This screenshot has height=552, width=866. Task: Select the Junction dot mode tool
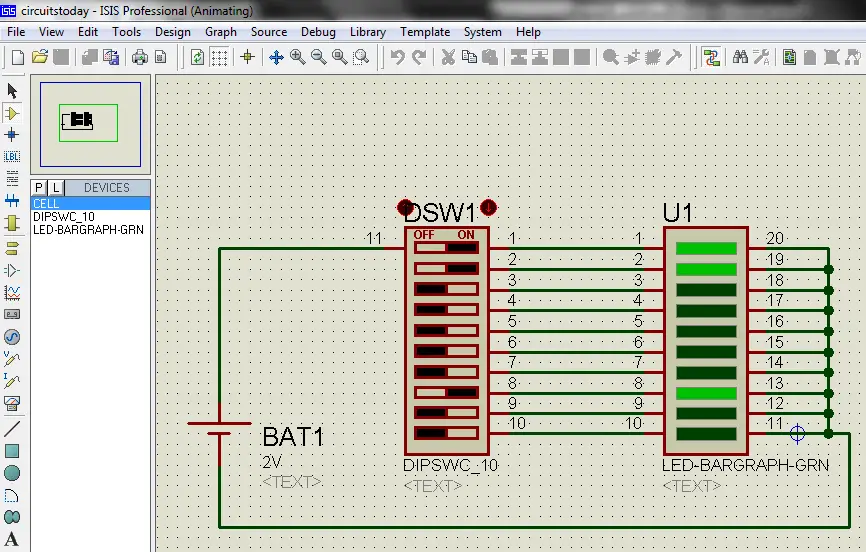[12, 135]
